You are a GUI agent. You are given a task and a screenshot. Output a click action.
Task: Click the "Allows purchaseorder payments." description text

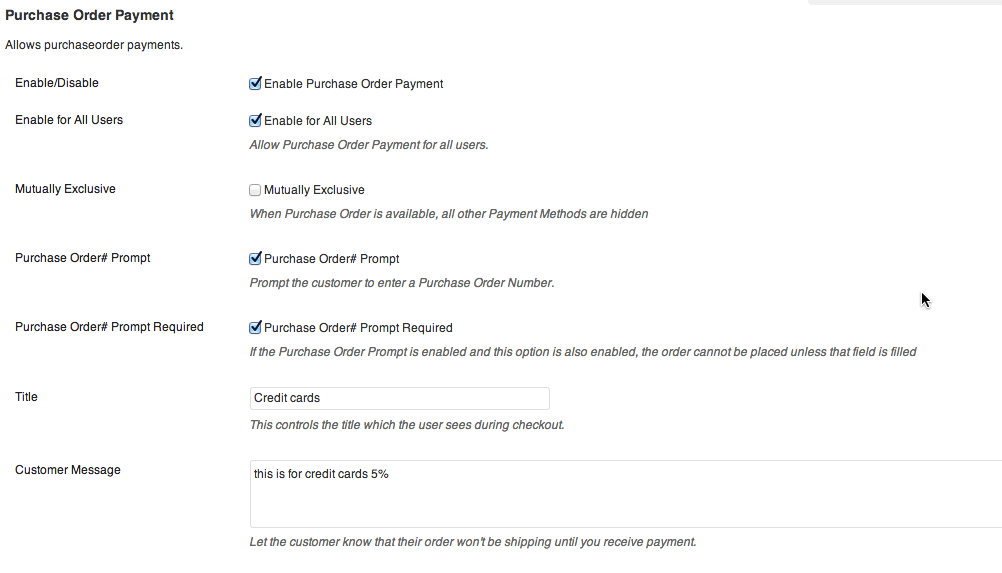94,45
